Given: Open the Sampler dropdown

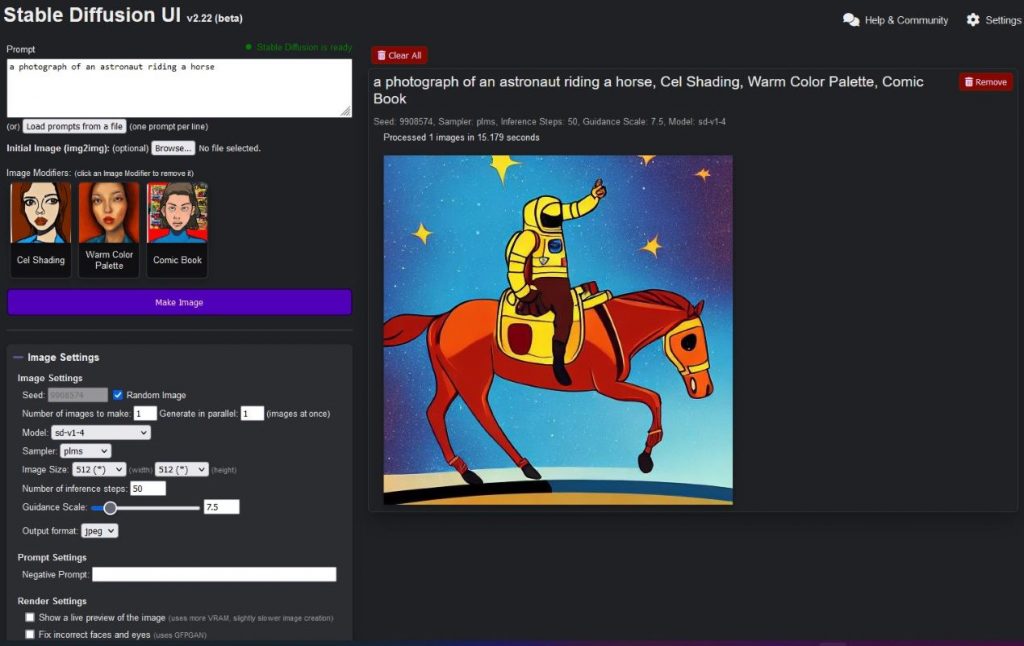Looking at the screenshot, I should pyautogui.click(x=85, y=450).
